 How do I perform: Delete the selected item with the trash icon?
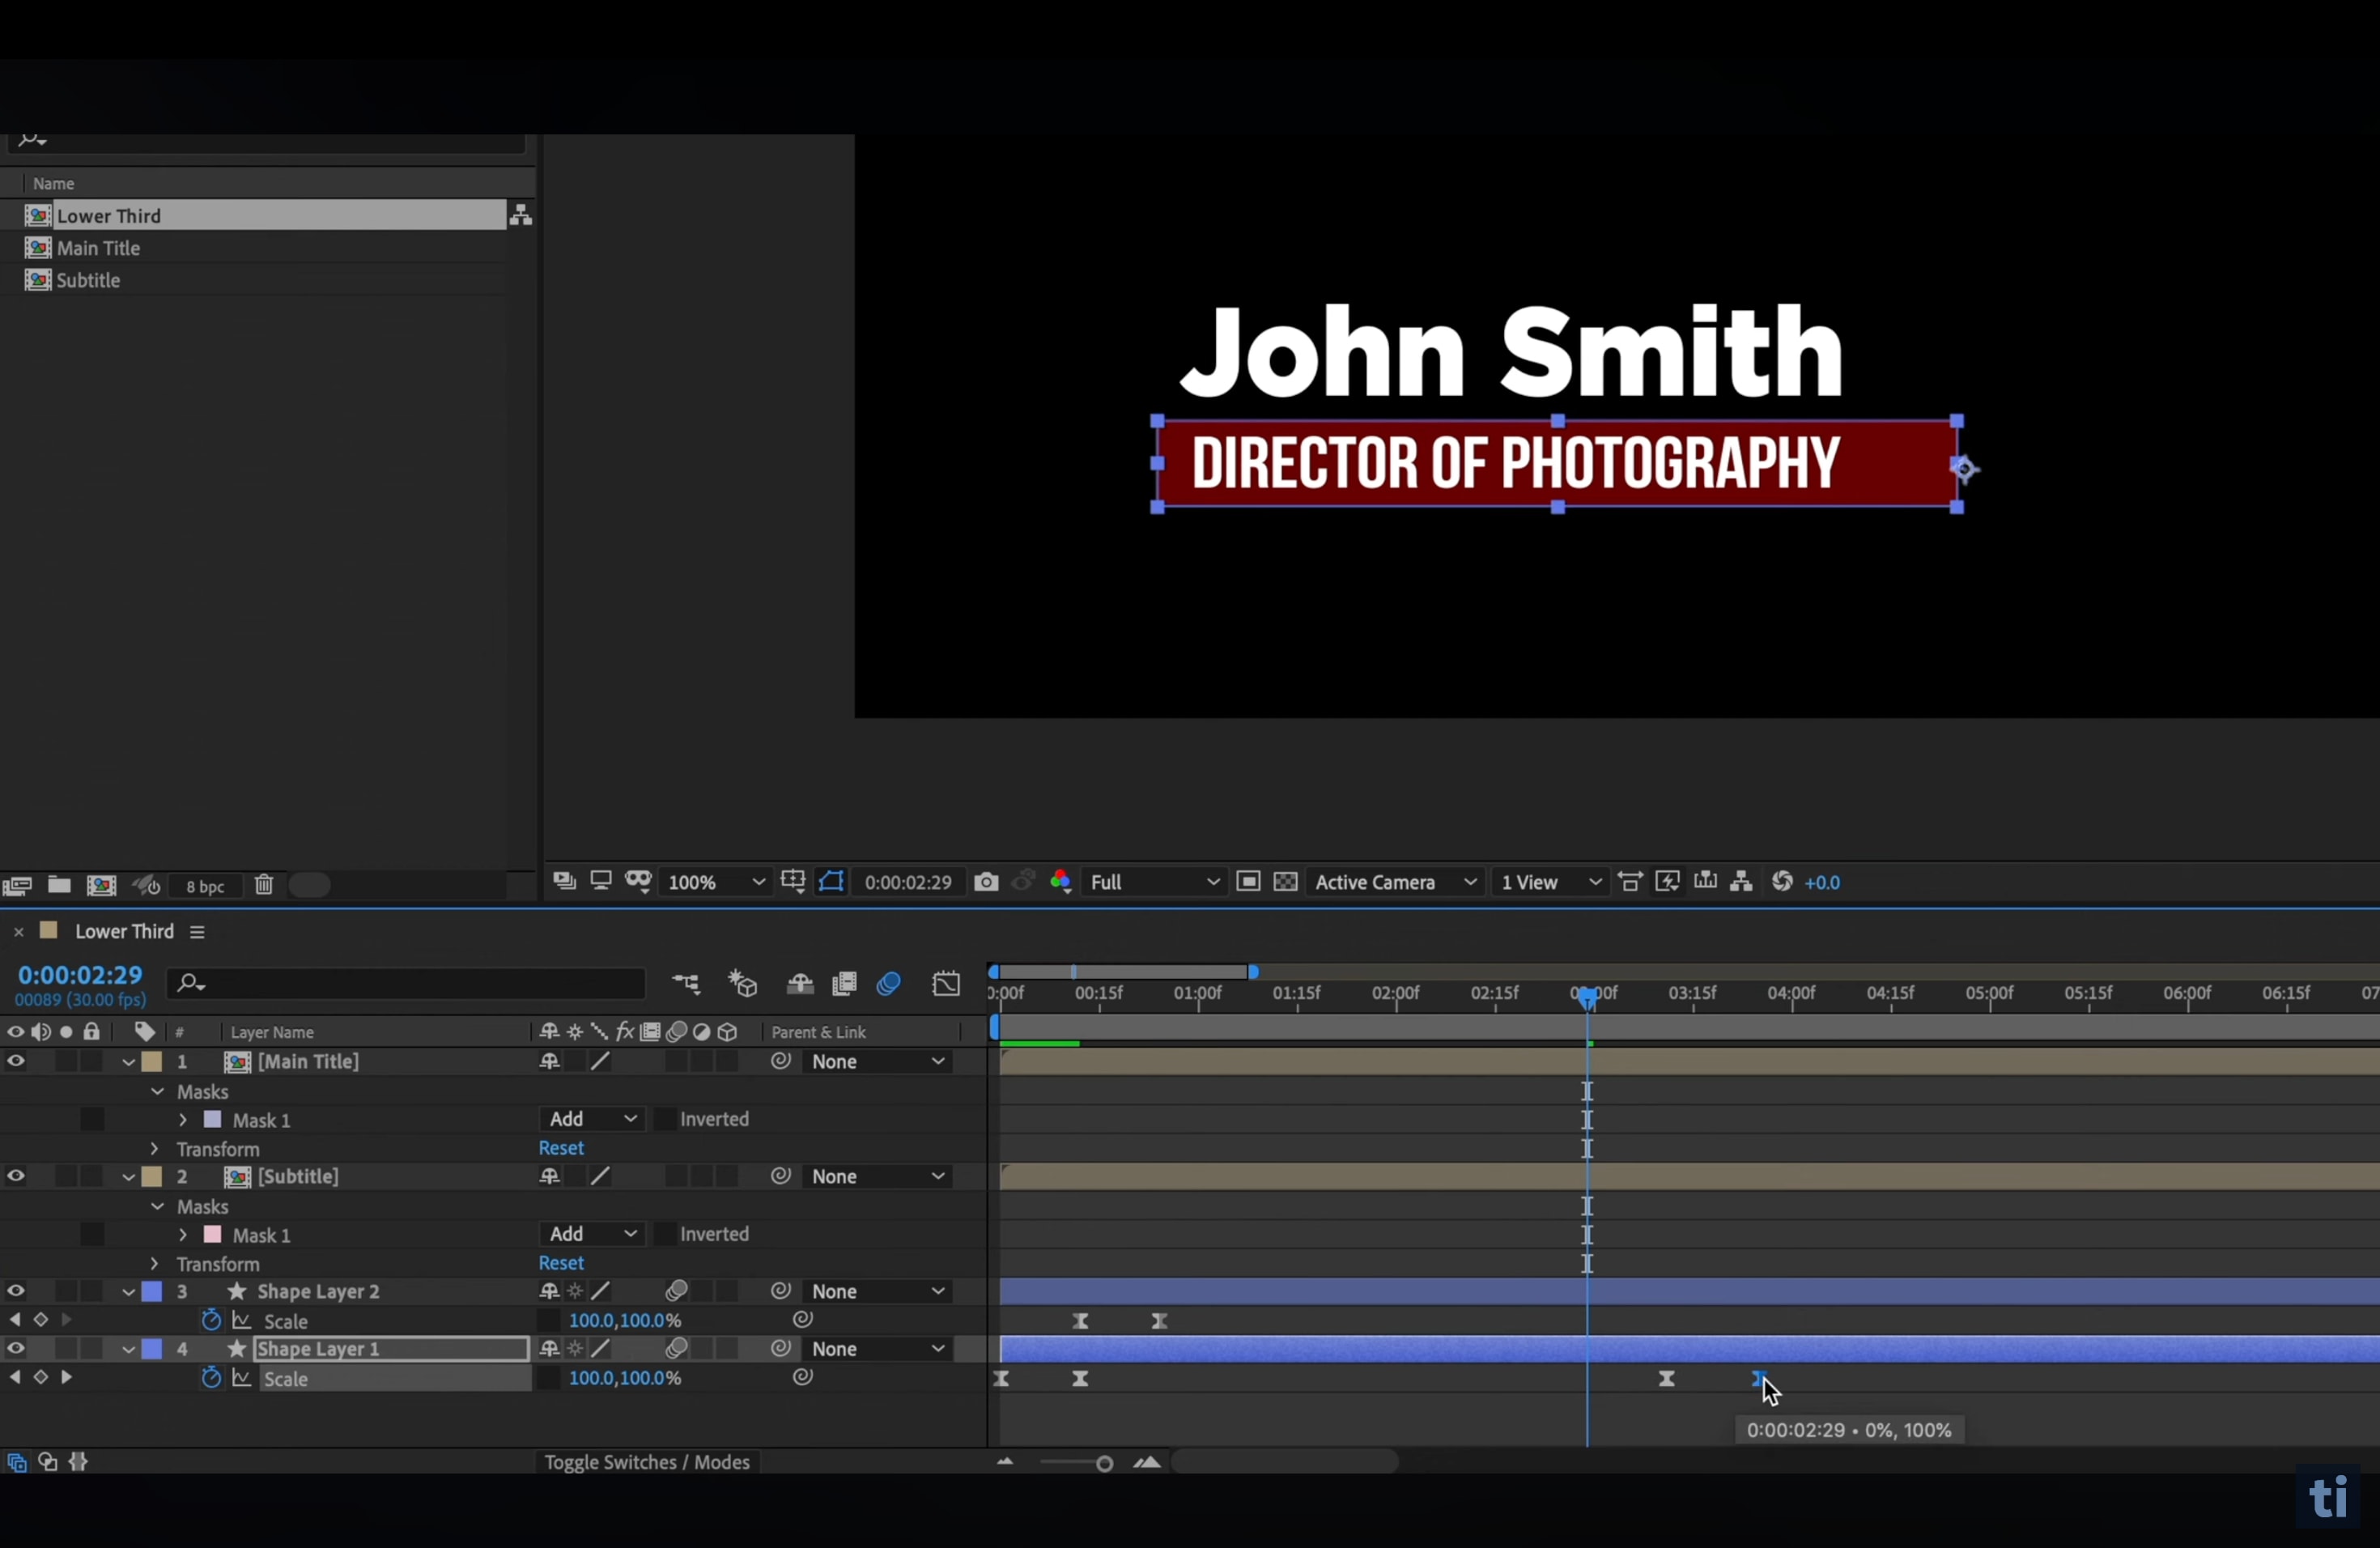coord(264,885)
